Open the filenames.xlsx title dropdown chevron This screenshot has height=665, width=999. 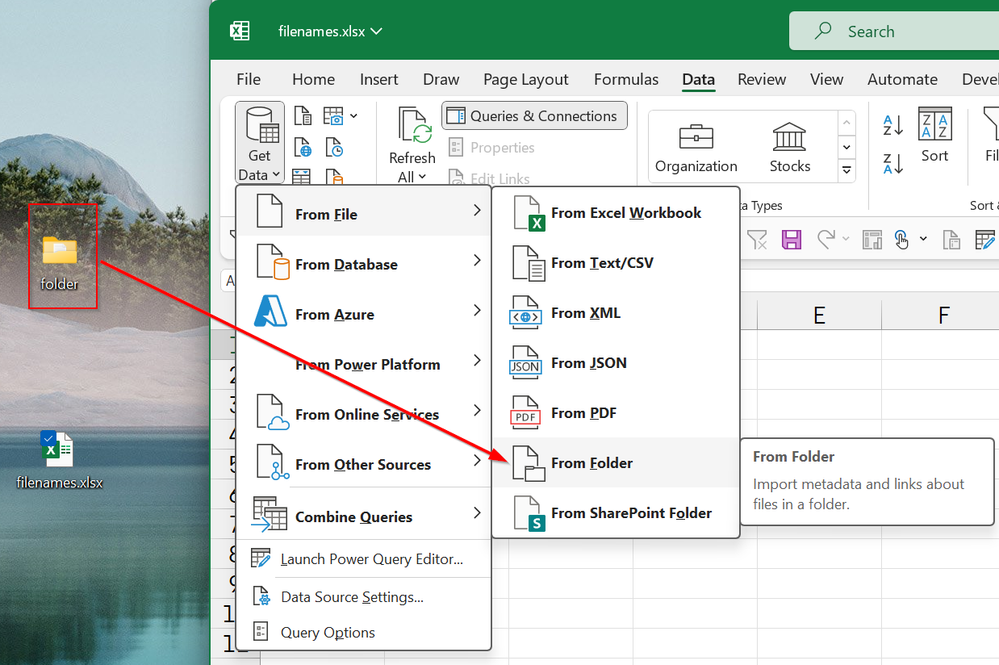pos(377,31)
